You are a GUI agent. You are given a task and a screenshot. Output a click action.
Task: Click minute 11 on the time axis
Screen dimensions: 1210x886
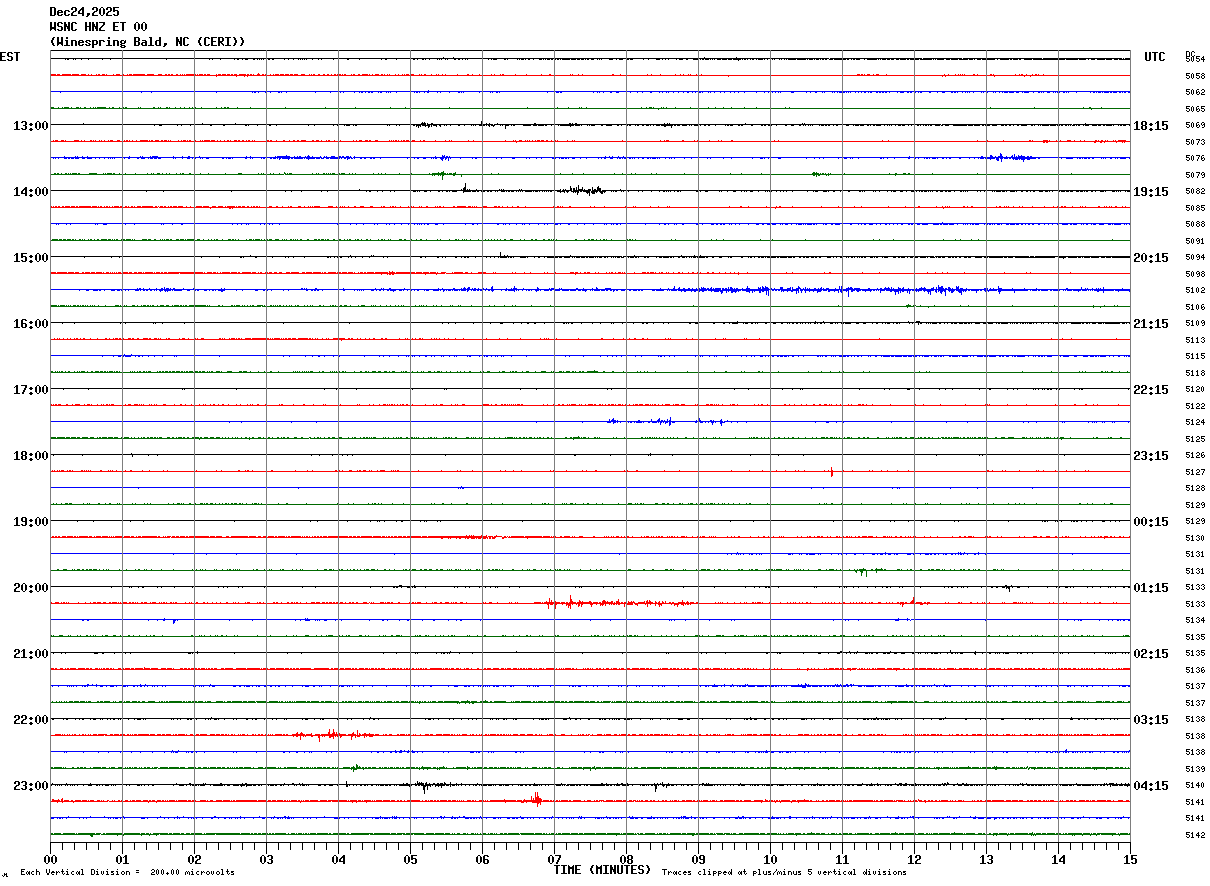tap(842, 859)
